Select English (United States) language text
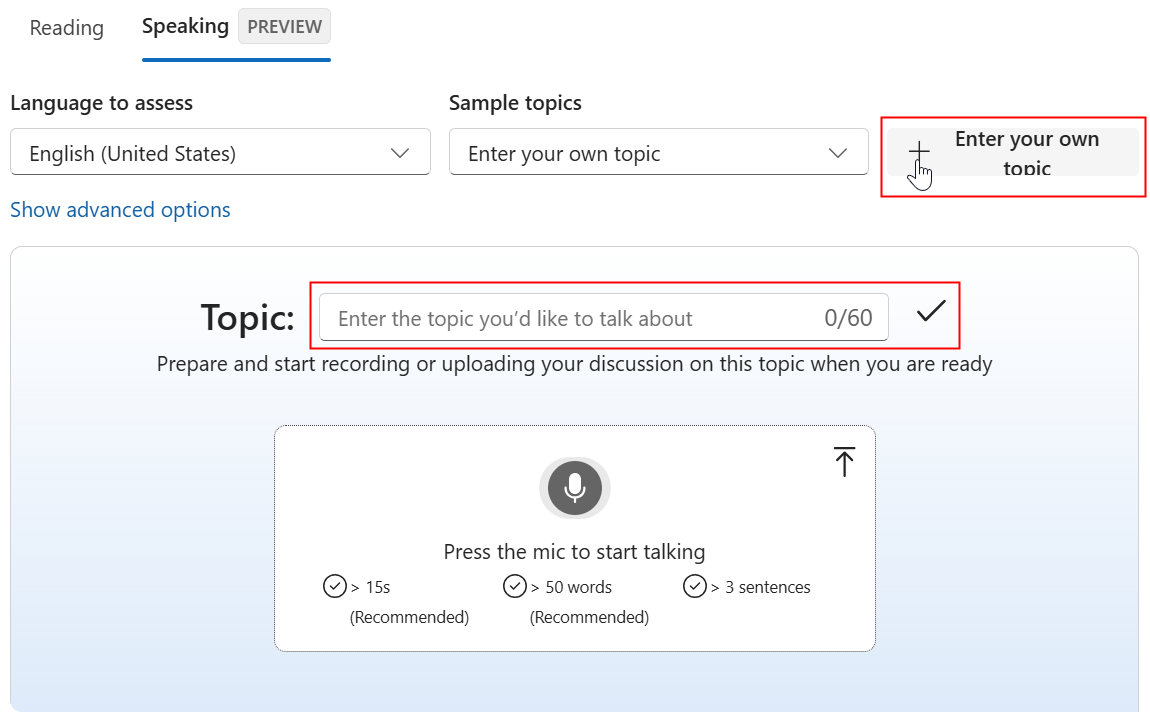 tap(133, 154)
